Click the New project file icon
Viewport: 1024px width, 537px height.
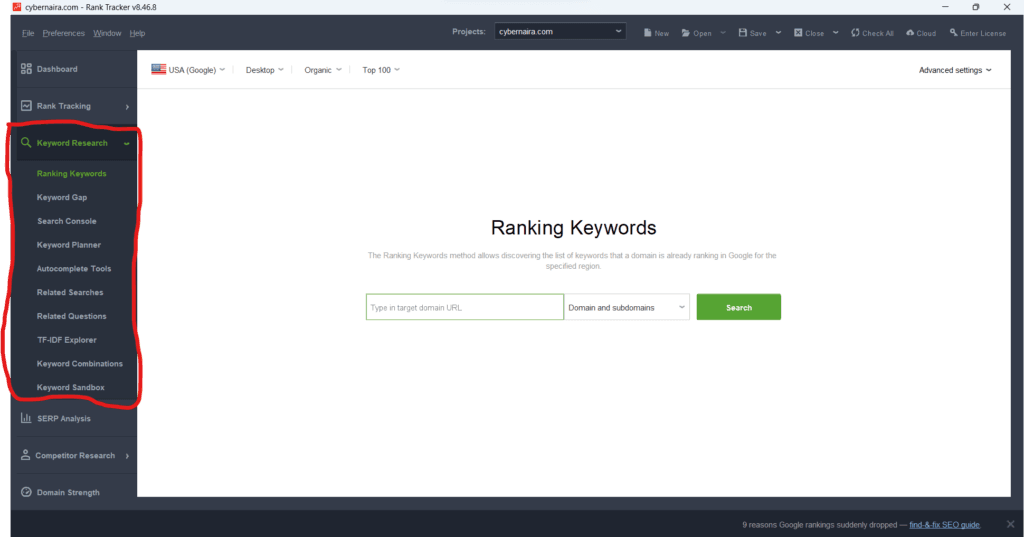pos(647,33)
